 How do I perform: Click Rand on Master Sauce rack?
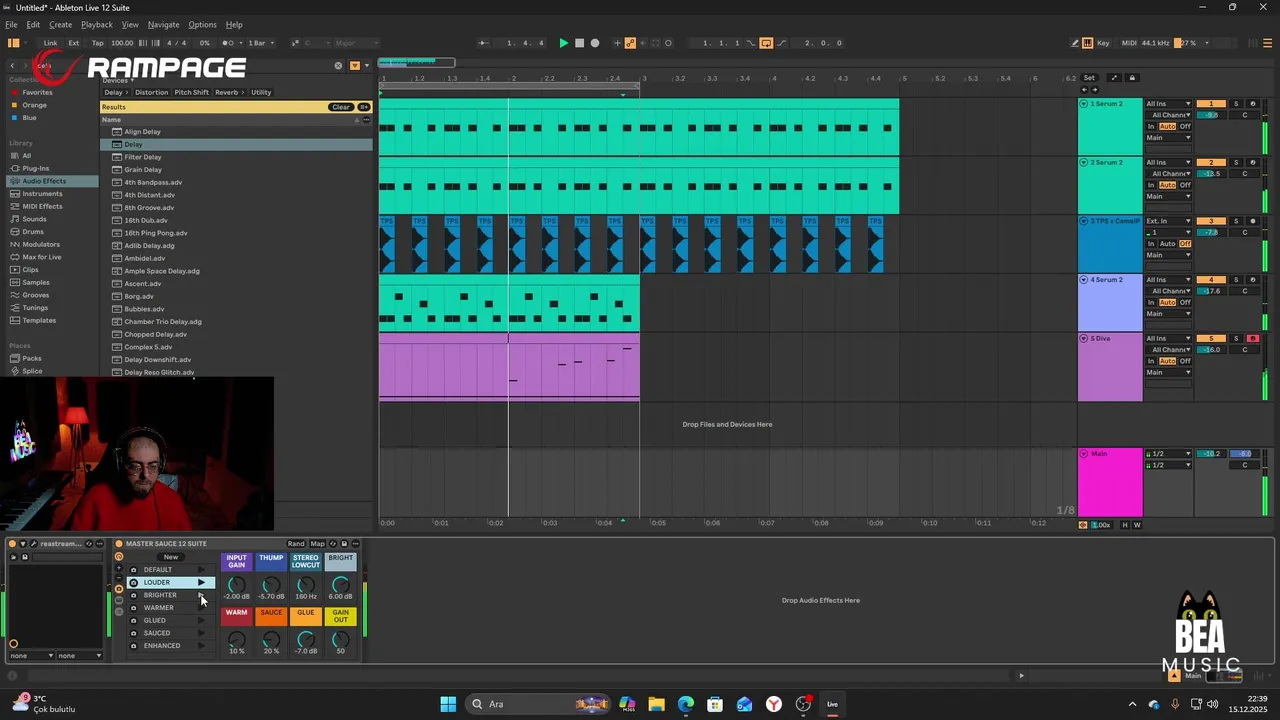[296, 544]
